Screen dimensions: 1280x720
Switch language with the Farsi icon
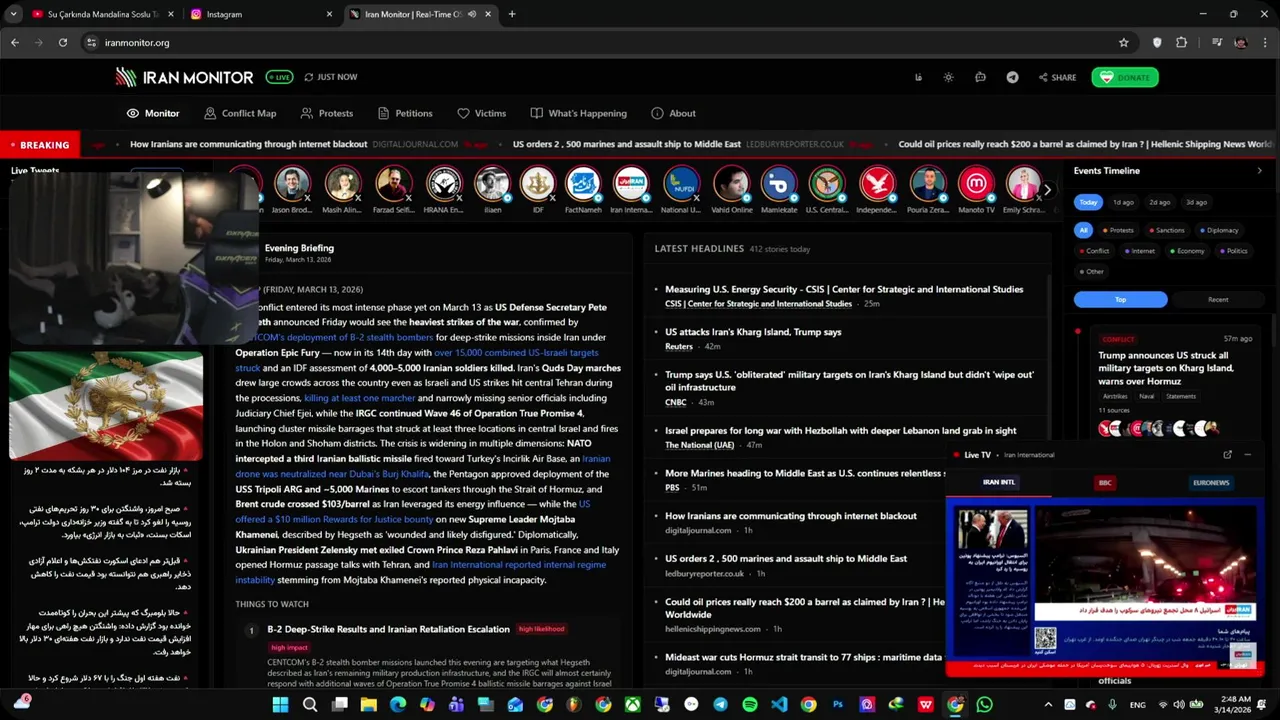(918, 77)
